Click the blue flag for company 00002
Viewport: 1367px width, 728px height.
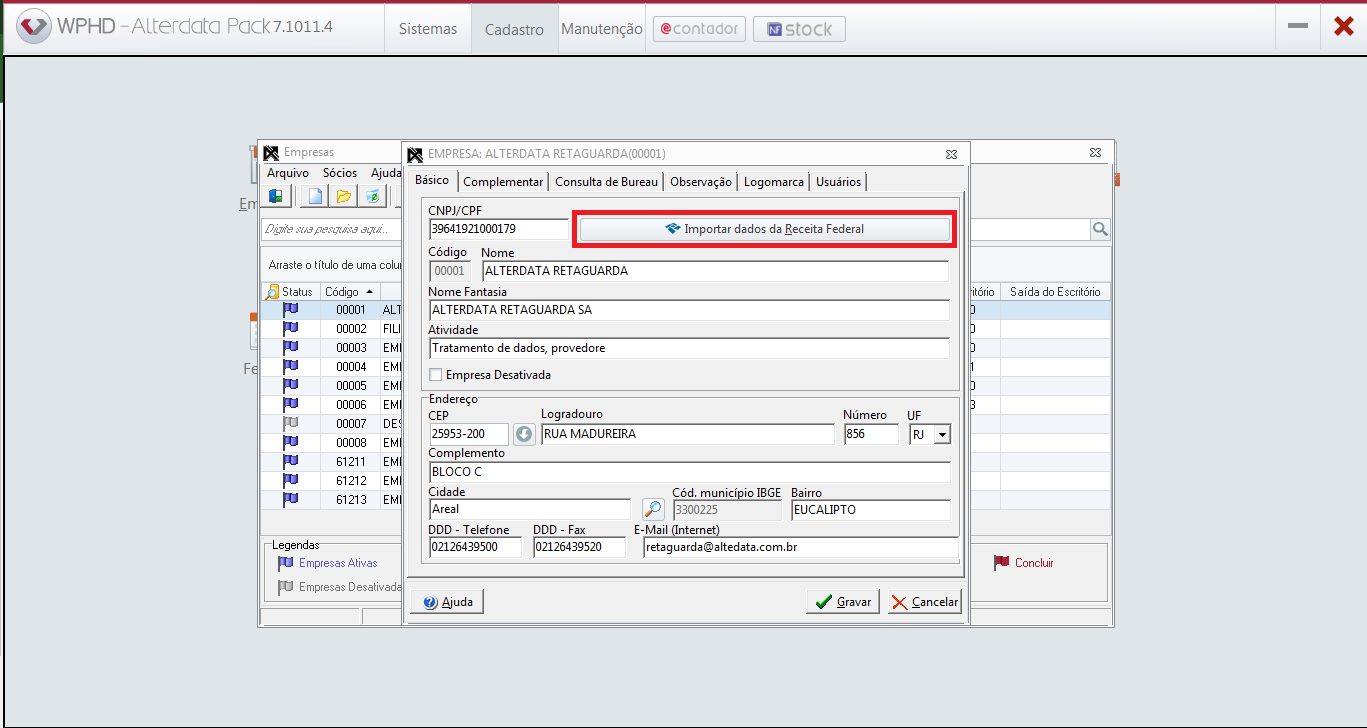[x=290, y=329]
